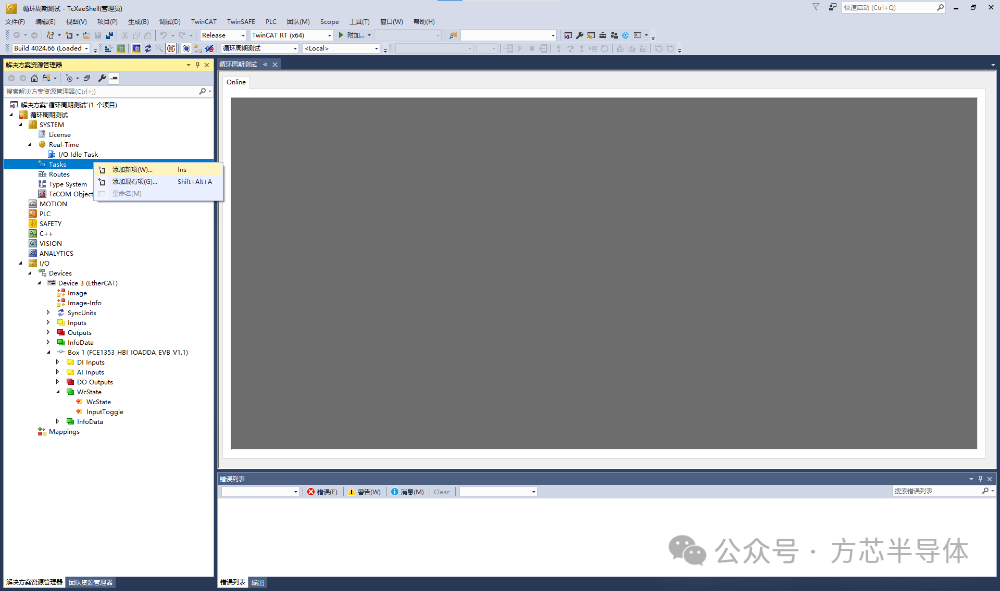Toggle the yellow warning filter in error list
The height and width of the screenshot is (591, 1000).
364,492
